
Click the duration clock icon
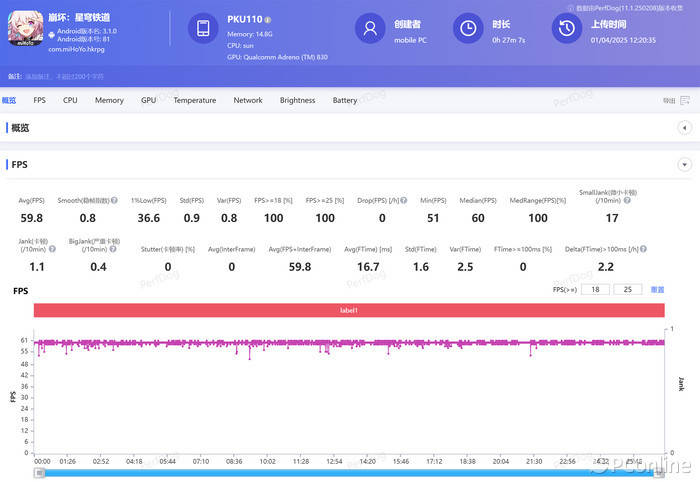click(467, 29)
